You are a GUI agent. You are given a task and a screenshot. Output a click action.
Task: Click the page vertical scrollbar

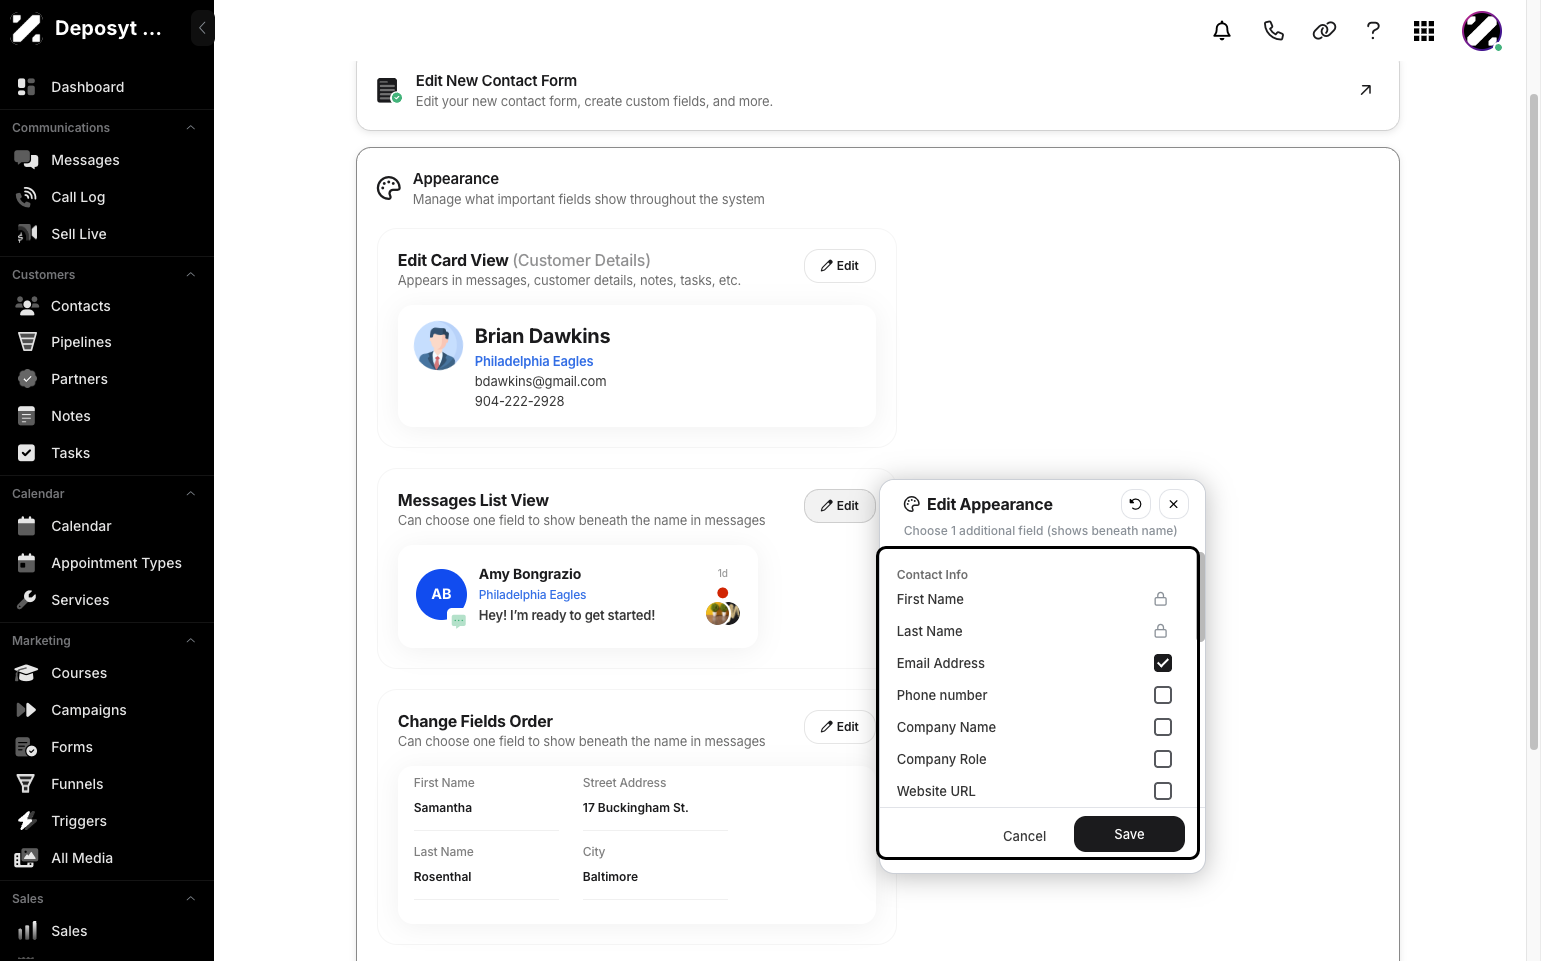coord(1534,420)
